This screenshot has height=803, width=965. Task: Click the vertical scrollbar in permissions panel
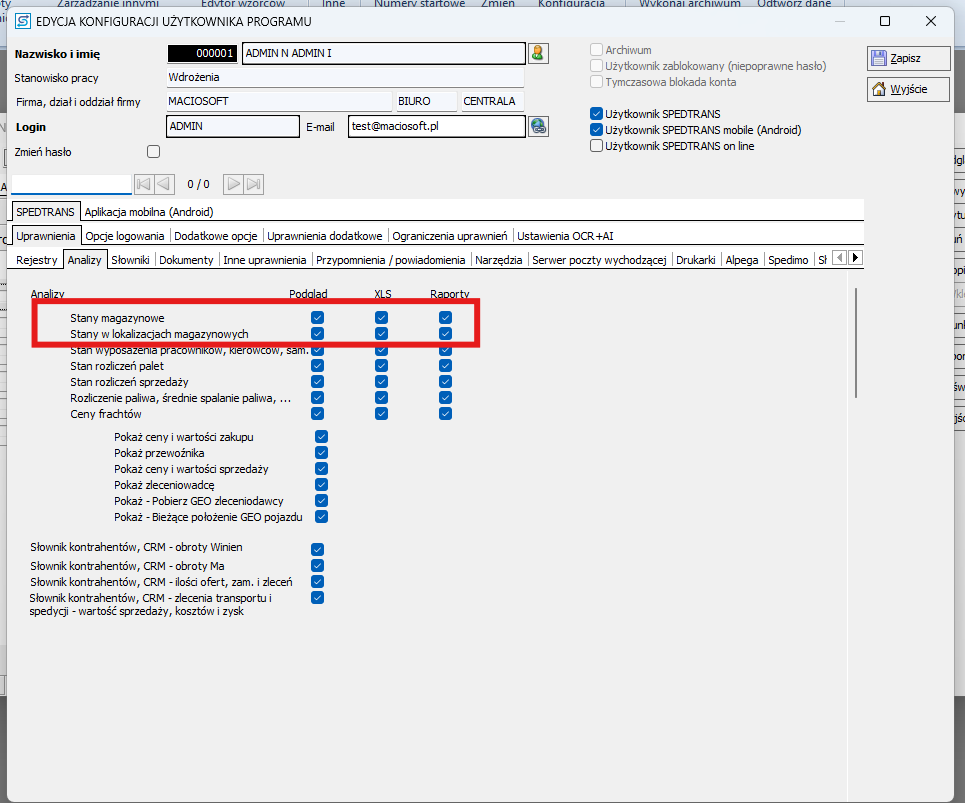856,342
